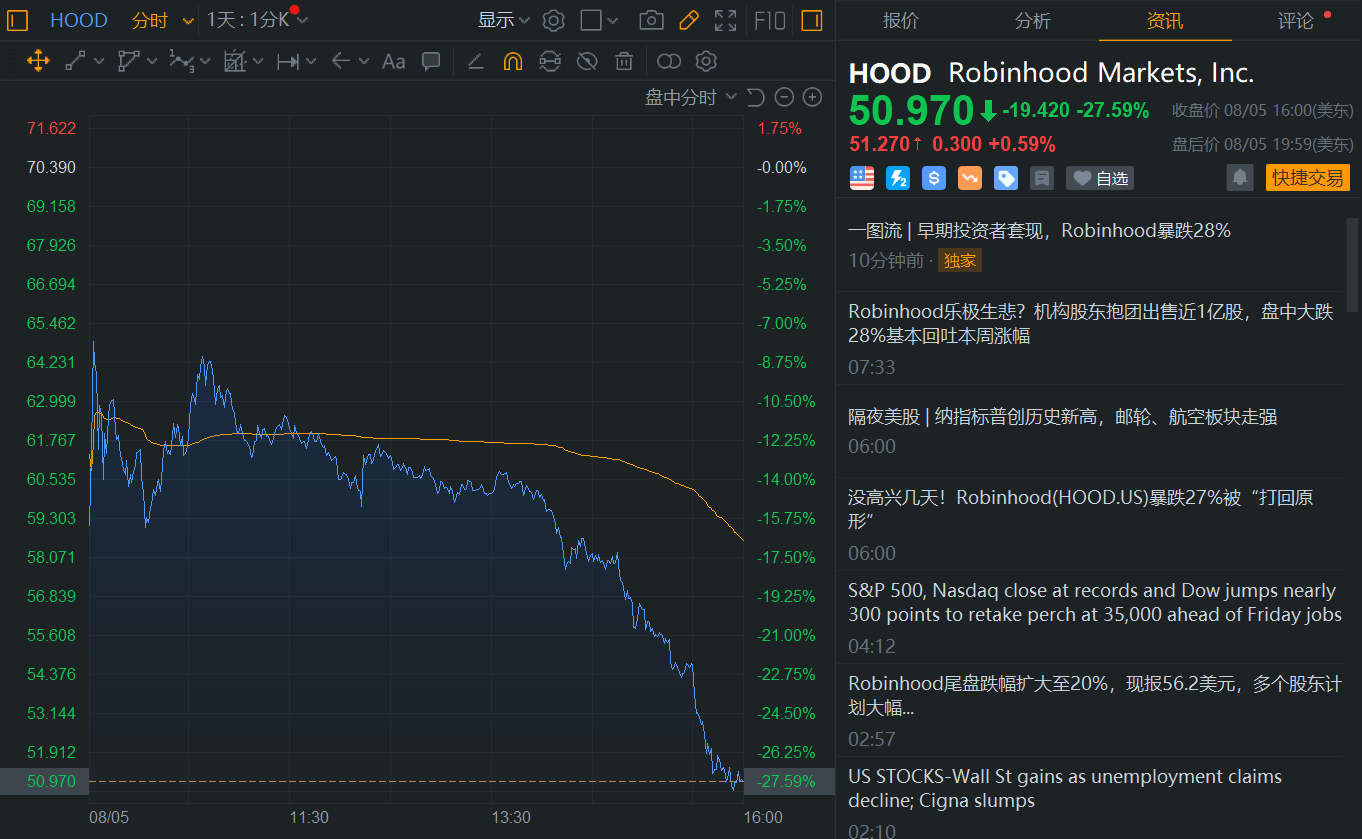Hide all drawings with eye-slash icon
Viewport: 1362px width, 839px height.
587,61
